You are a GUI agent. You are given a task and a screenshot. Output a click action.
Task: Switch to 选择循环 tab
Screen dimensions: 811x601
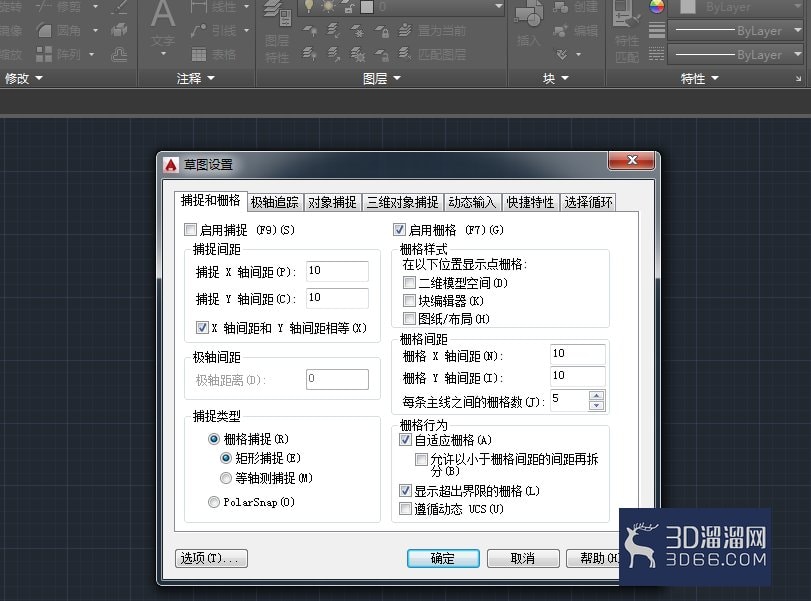(588, 202)
